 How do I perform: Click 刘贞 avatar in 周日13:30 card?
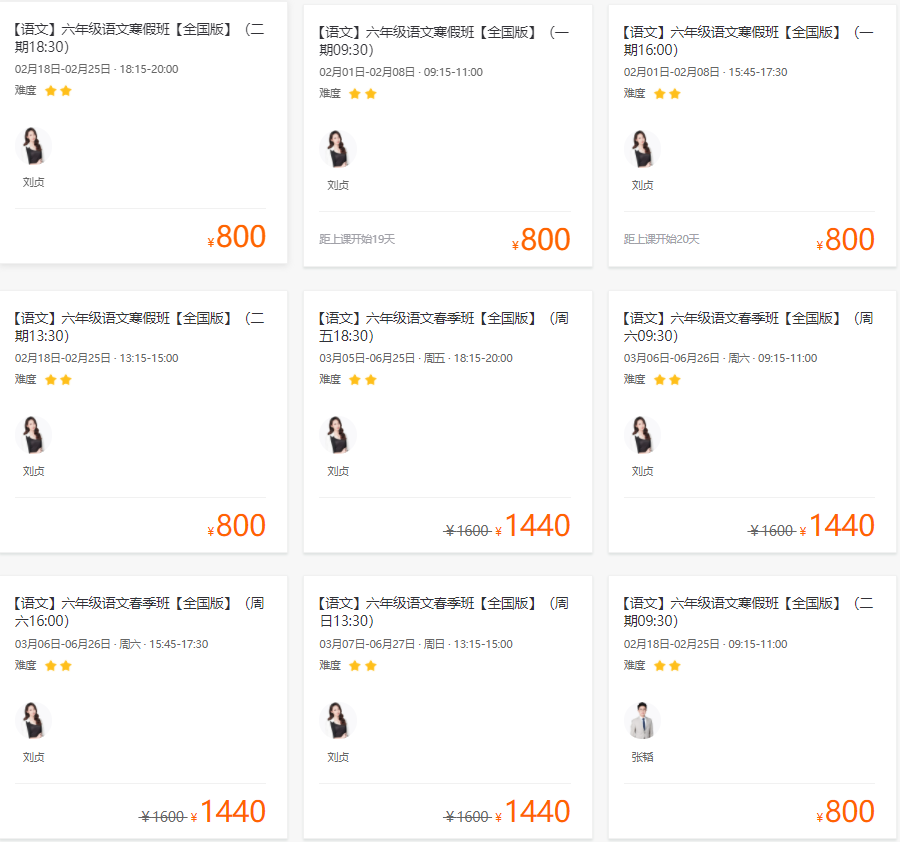point(338,721)
